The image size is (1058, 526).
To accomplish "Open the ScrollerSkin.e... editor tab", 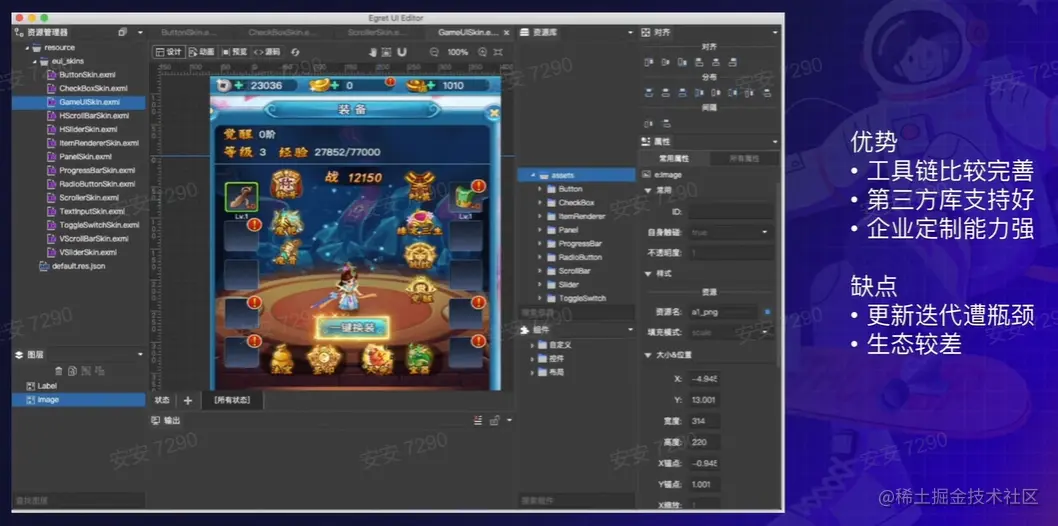I will click(x=376, y=32).
